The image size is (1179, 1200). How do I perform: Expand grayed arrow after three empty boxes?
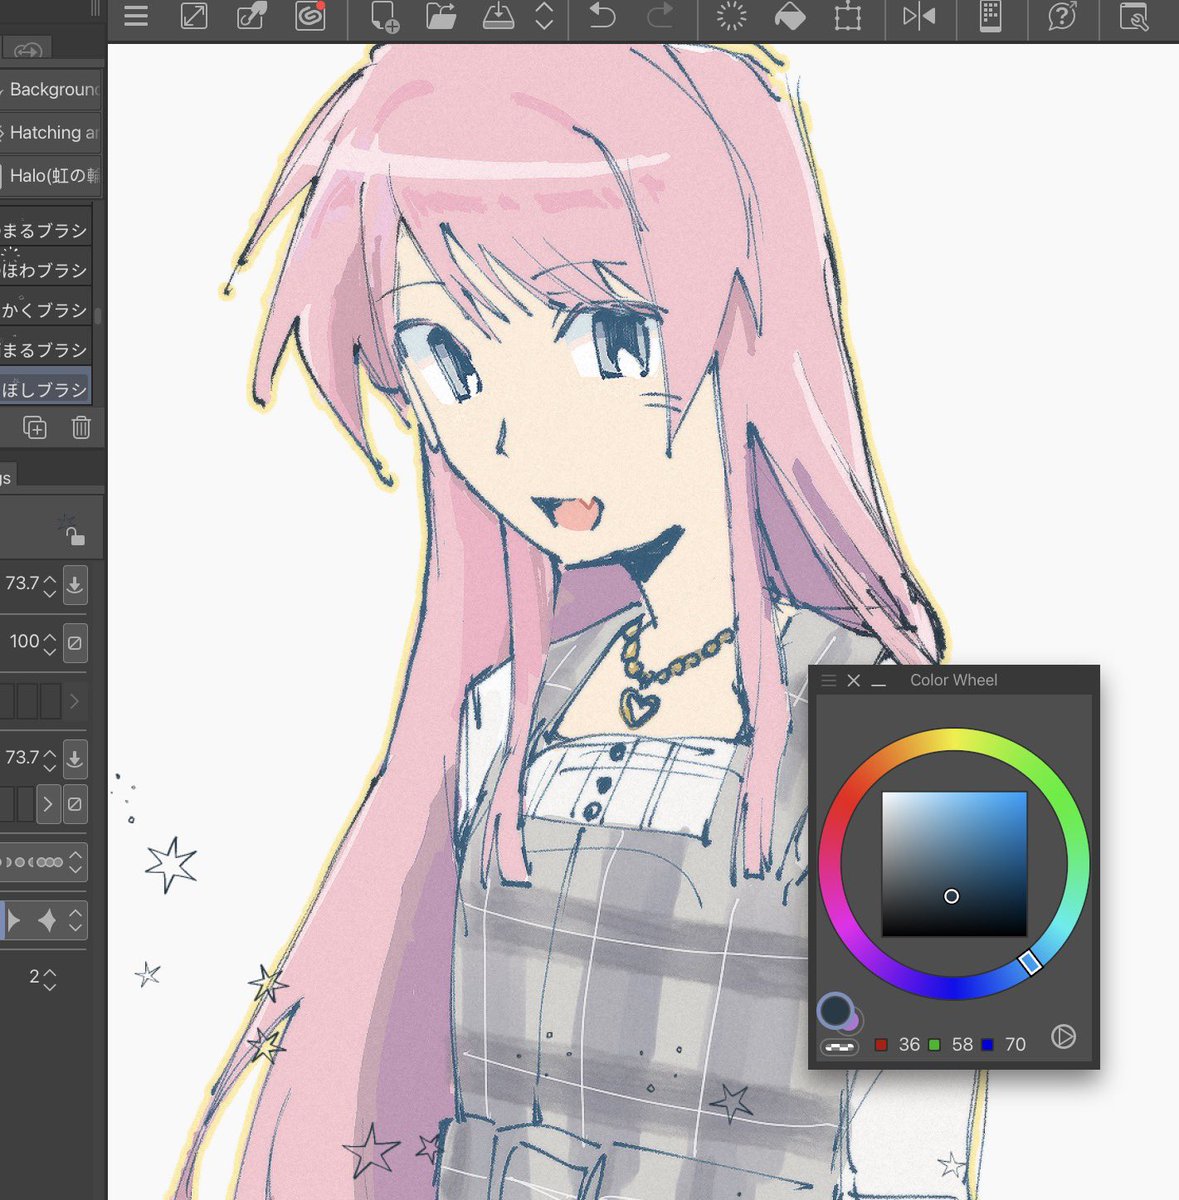tap(74, 701)
